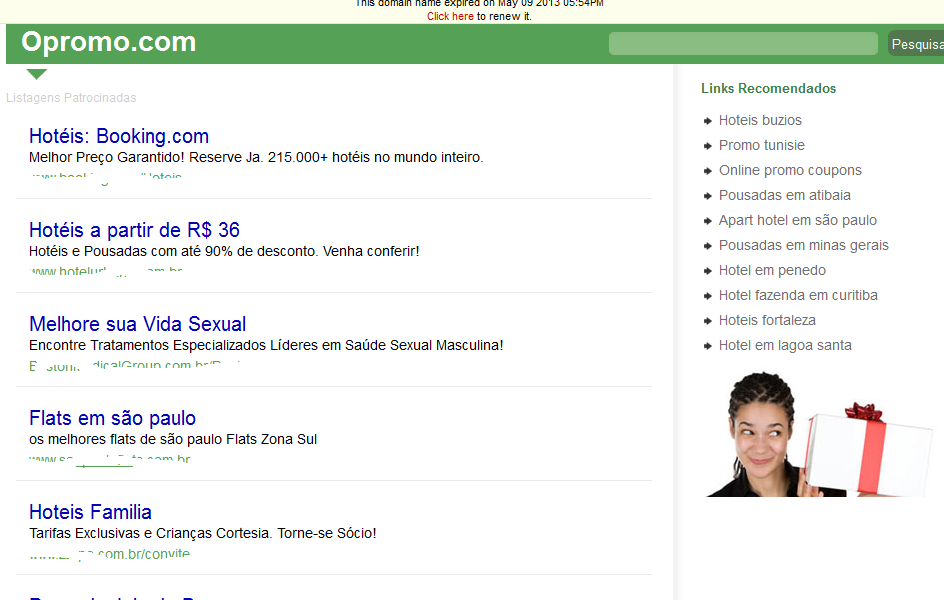944x600 pixels.
Task: Open 'Hotel em lagoa santa' link
Action: tap(785, 345)
